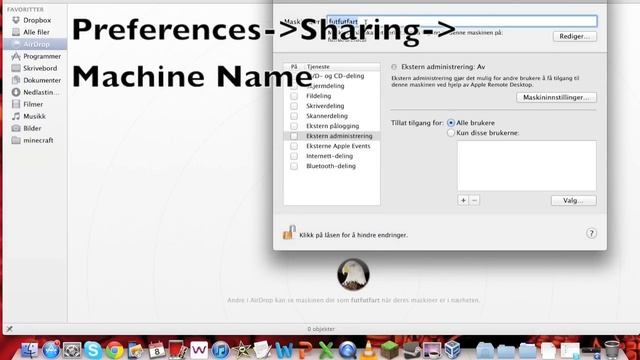Viewport: 640px width, 360px height.
Task: Enable the Ekstern administrering checkbox
Action: point(294,136)
